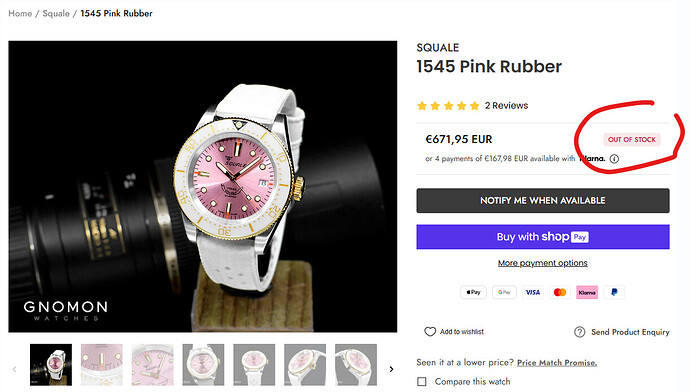Screen dimensions: 690x392
Task: Click the question mark enquiry icon
Action: pyautogui.click(x=580, y=332)
